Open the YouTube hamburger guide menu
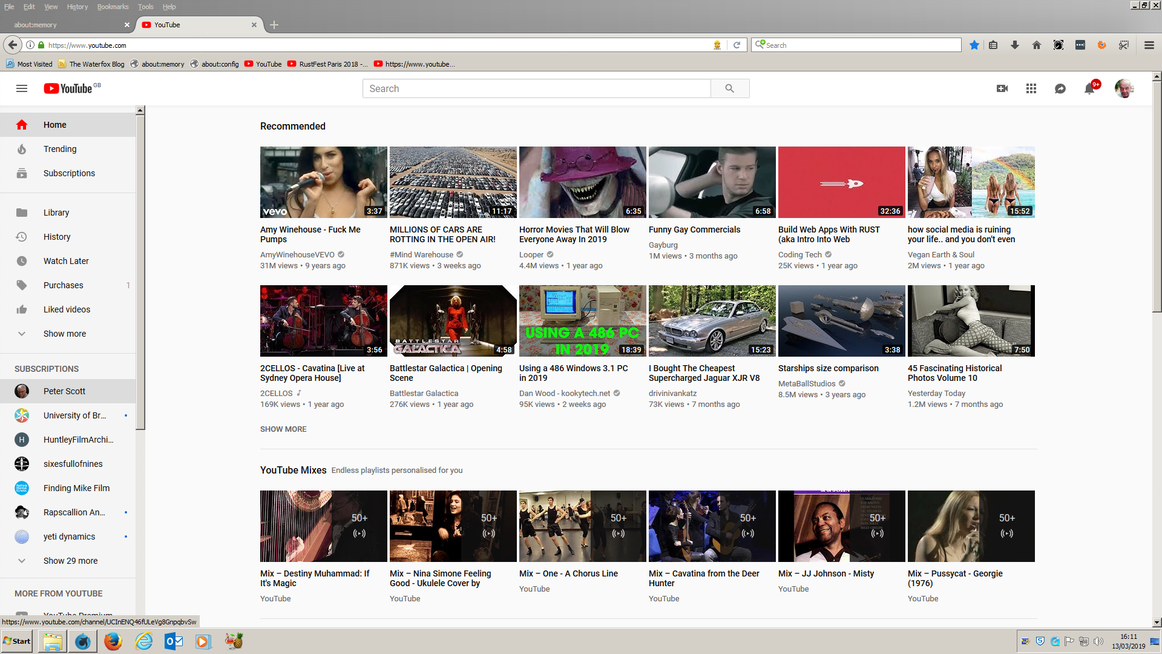The height and width of the screenshot is (654, 1162). click(21, 88)
